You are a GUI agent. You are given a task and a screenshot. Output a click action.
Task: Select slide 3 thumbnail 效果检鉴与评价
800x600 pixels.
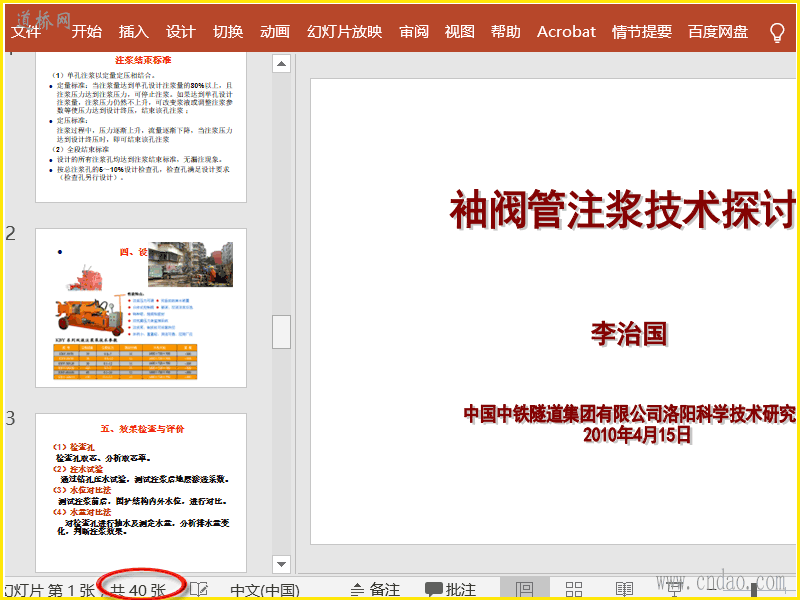[x=141, y=493]
